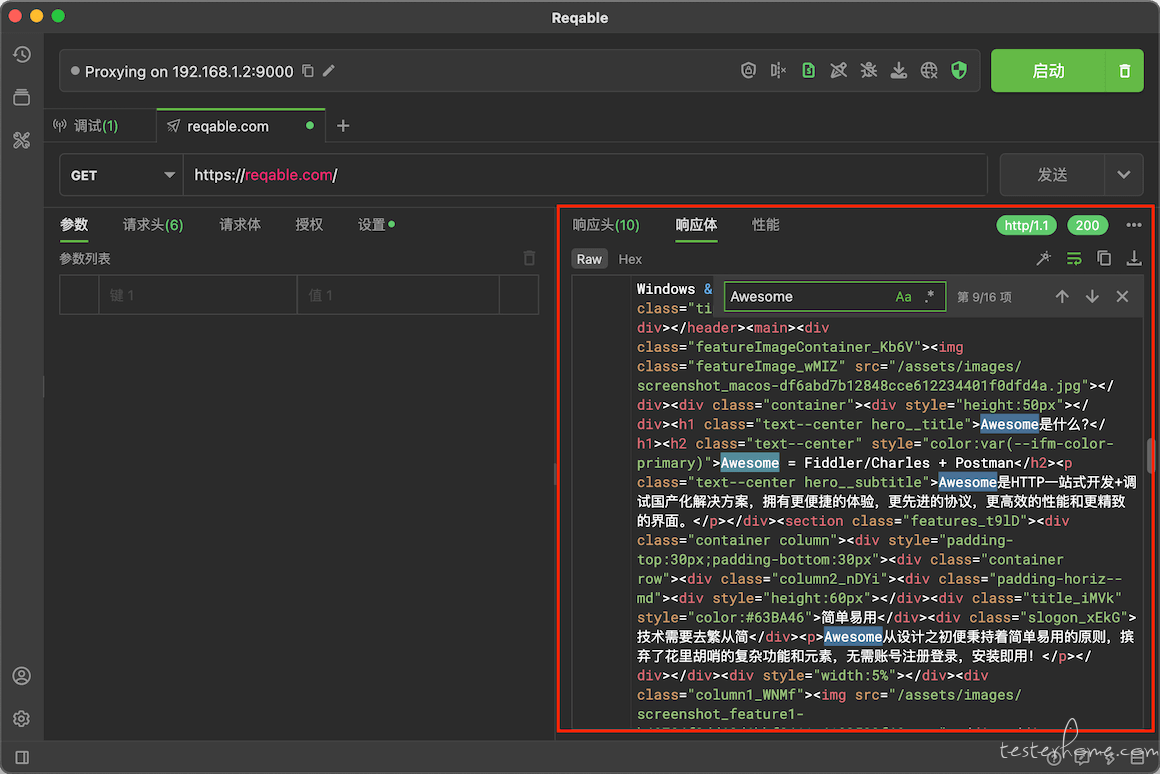
Task: Toggle the word wrap icon
Action: click(x=1073, y=258)
